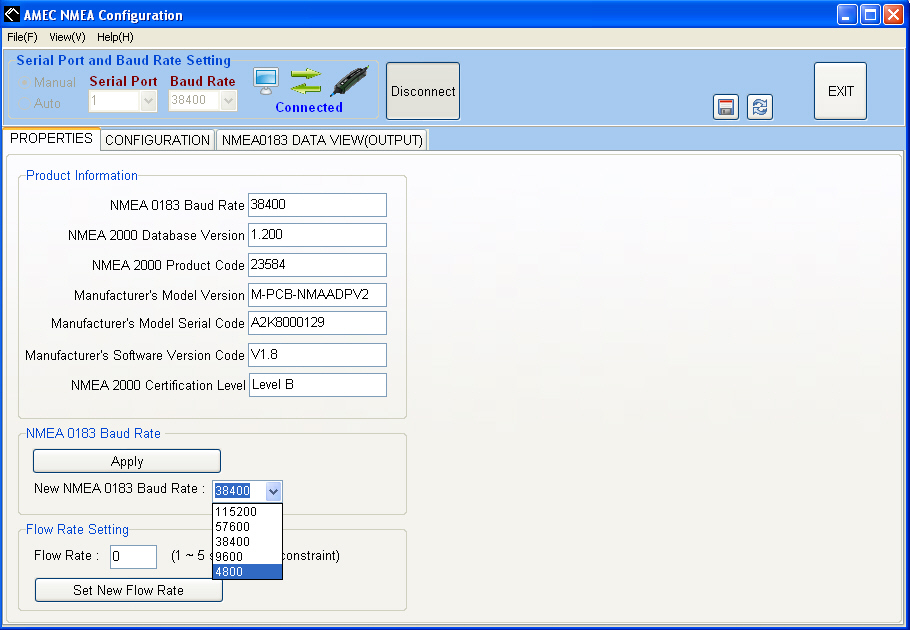This screenshot has height=630, width=910.
Task: Switch to the CONFIGURATION tab
Action: [x=157, y=140]
